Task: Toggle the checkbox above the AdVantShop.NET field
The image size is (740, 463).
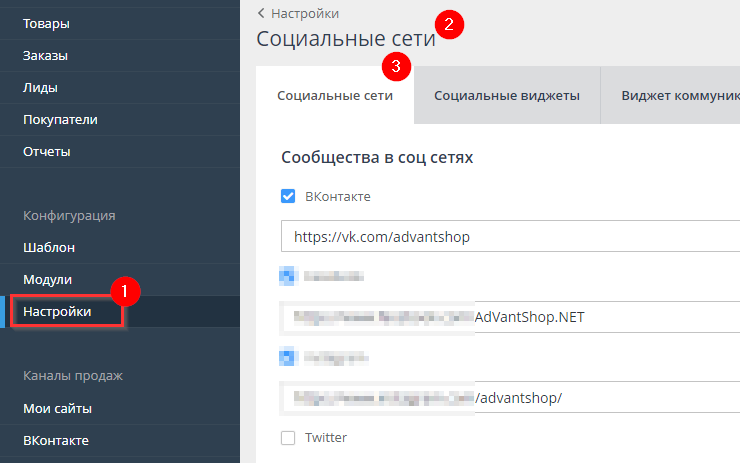Action: tap(288, 275)
